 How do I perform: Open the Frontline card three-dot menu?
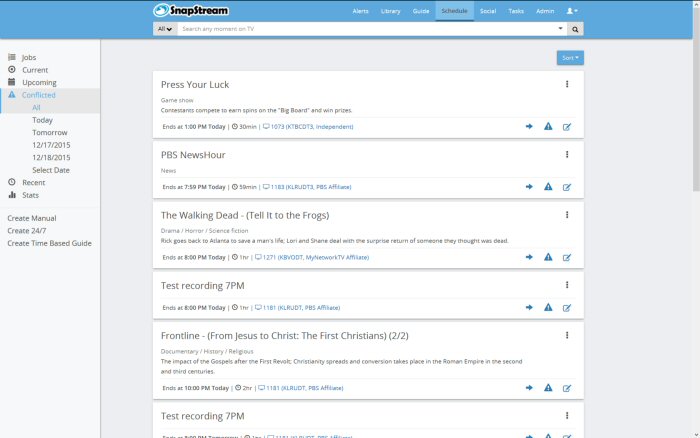(x=567, y=335)
